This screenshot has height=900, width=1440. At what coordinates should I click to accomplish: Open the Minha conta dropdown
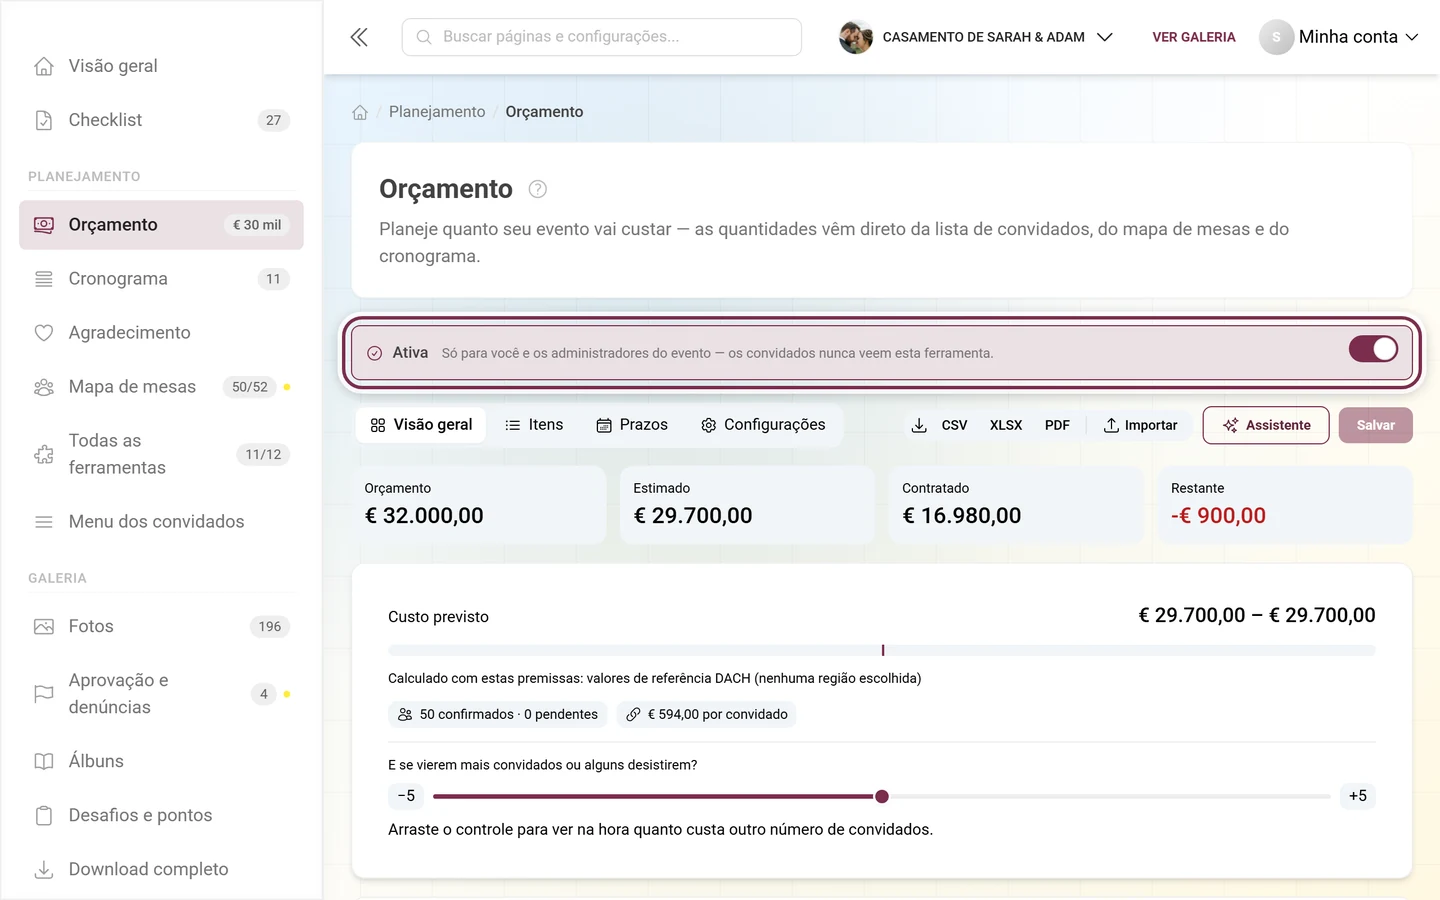[x=1339, y=37]
